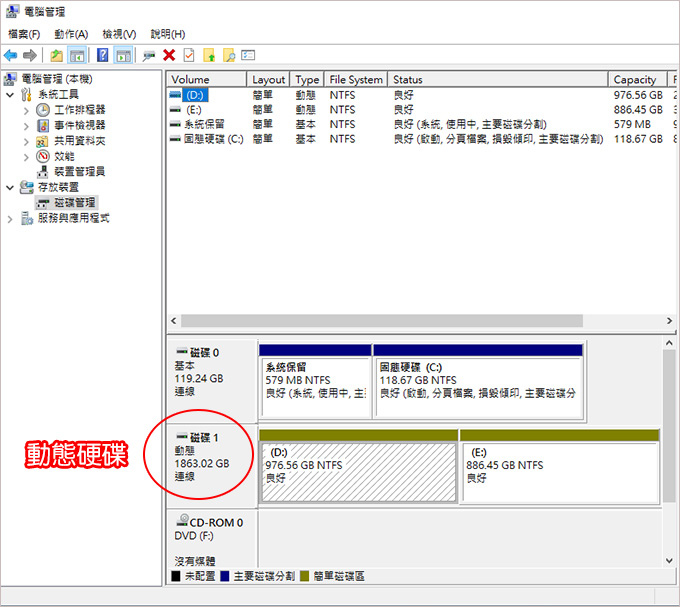Click the Back arrow toolbar icon
Screen dimensions: 680x607
pos(10,55)
